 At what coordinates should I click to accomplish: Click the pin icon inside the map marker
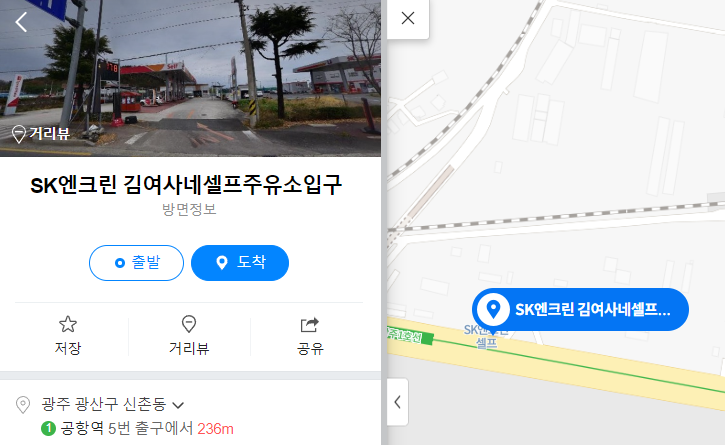493,309
